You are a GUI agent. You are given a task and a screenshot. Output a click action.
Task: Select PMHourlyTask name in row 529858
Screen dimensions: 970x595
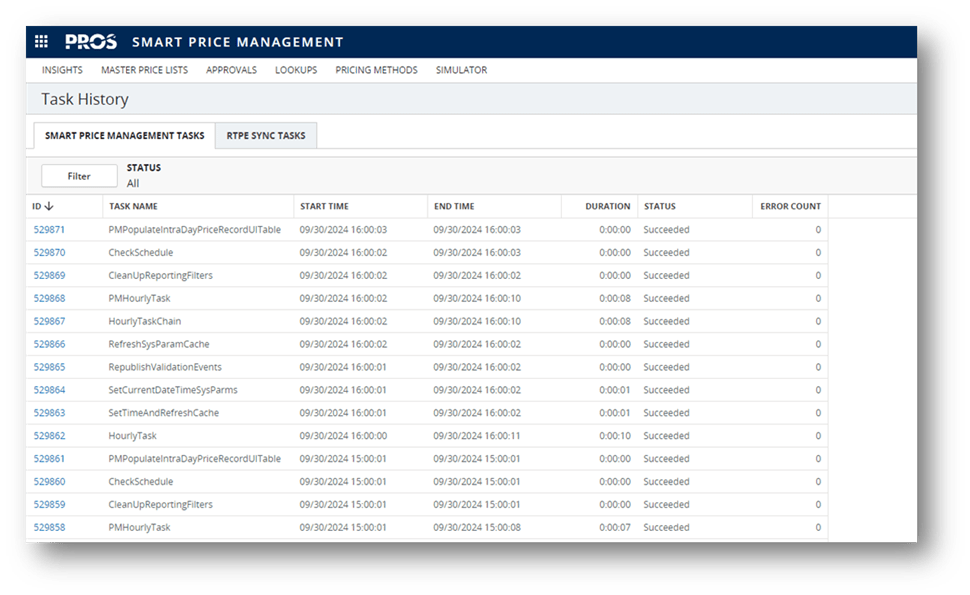coord(139,527)
